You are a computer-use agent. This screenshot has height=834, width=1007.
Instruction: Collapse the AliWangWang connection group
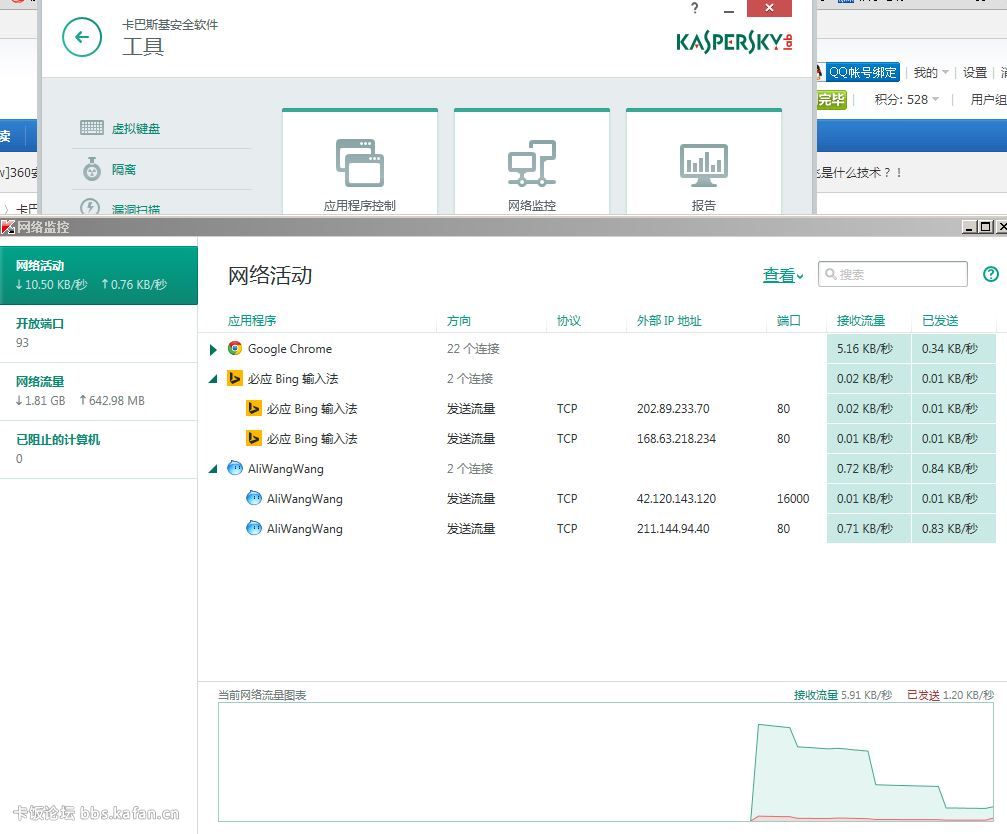click(213, 469)
